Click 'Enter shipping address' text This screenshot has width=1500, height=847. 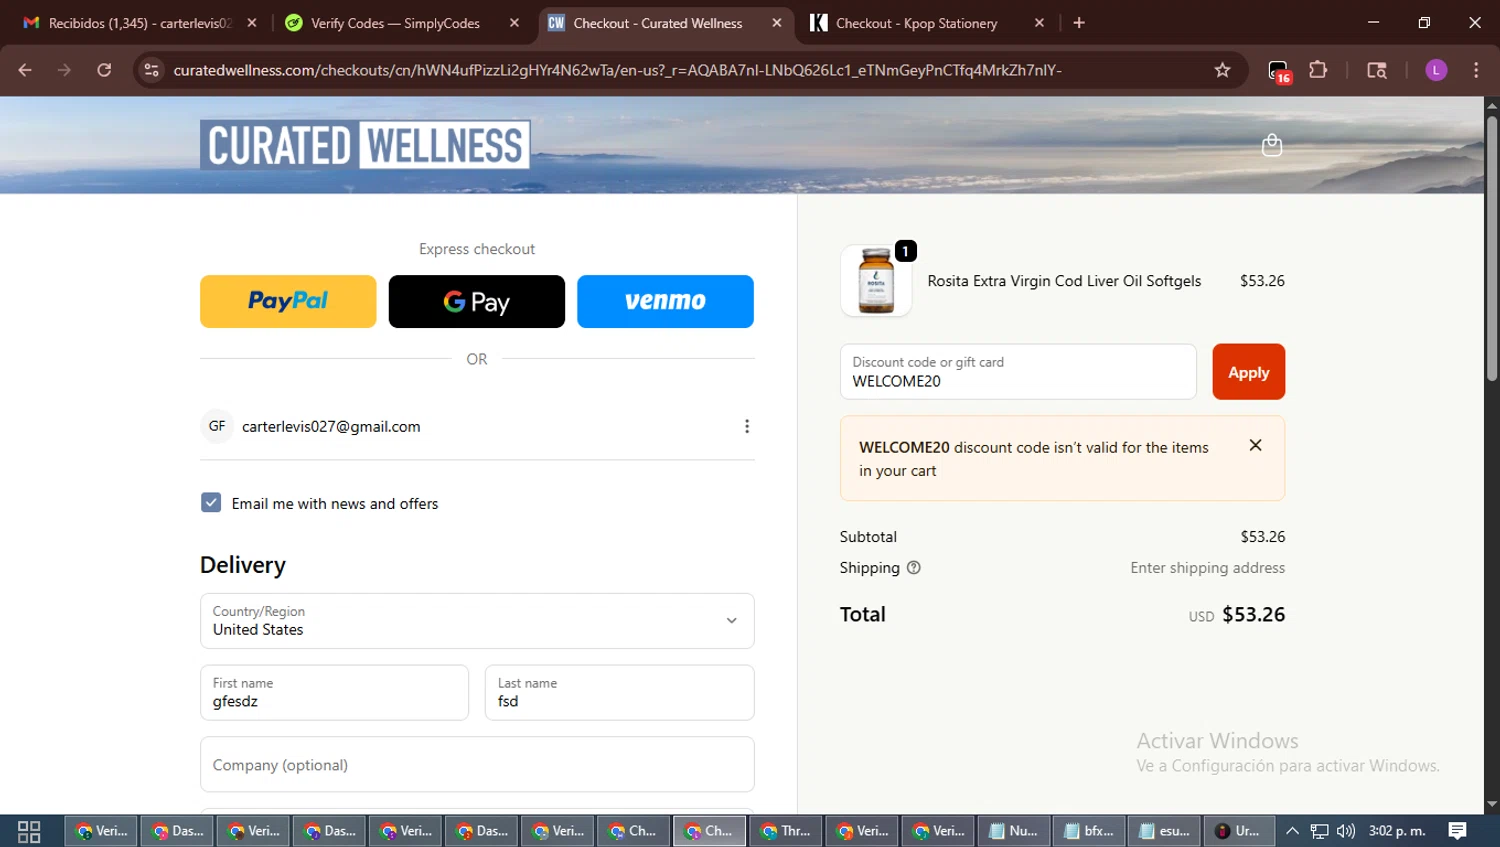(1207, 568)
